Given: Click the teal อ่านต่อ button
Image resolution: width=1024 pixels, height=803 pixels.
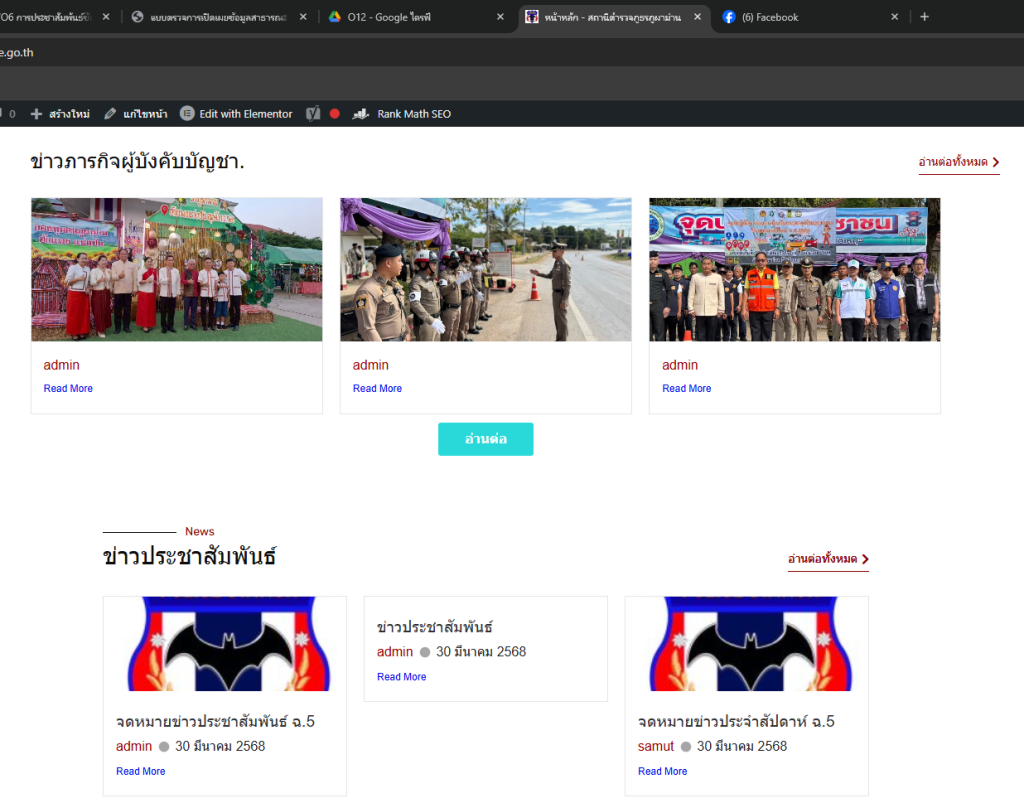Looking at the screenshot, I should pyautogui.click(x=485, y=439).
